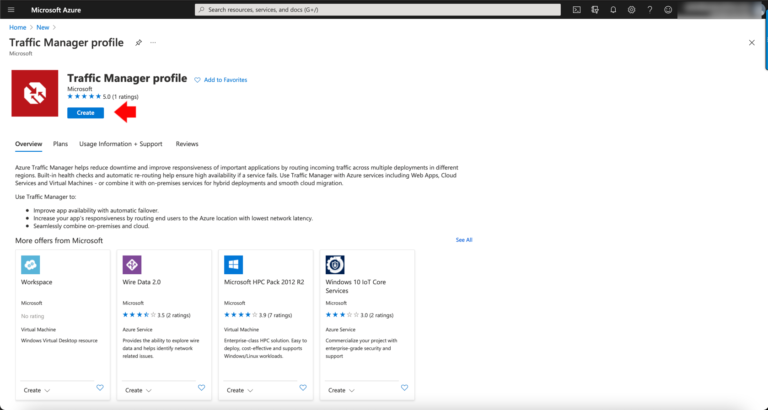The image size is (768, 410).
Task: Launch Cloud Shell from the top bar
Action: click(x=577, y=10)
